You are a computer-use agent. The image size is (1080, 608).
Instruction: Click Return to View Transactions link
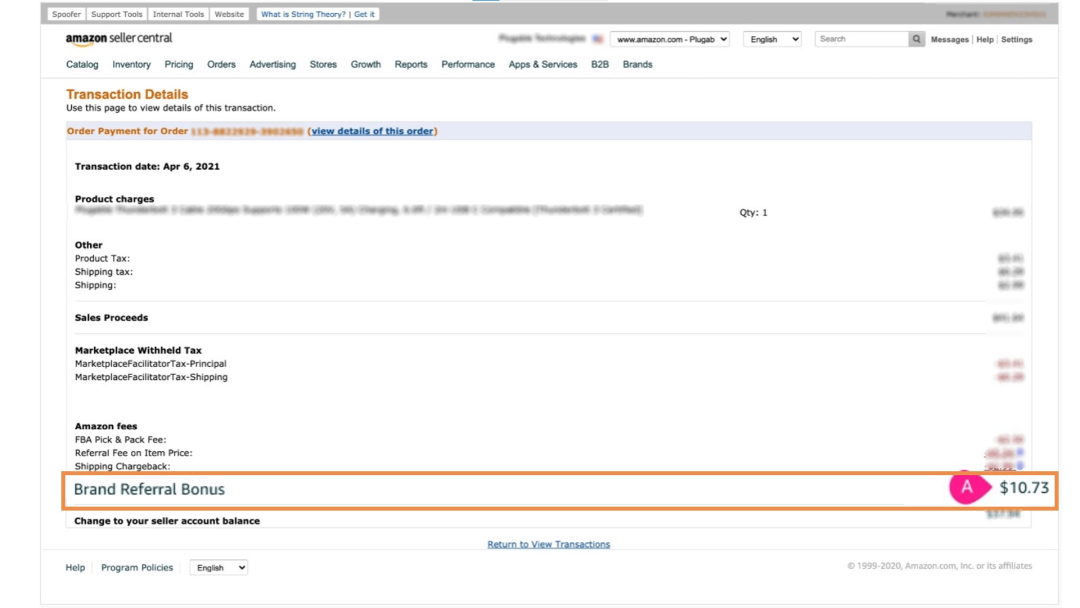pyautogui.click(x=548, y=544)
